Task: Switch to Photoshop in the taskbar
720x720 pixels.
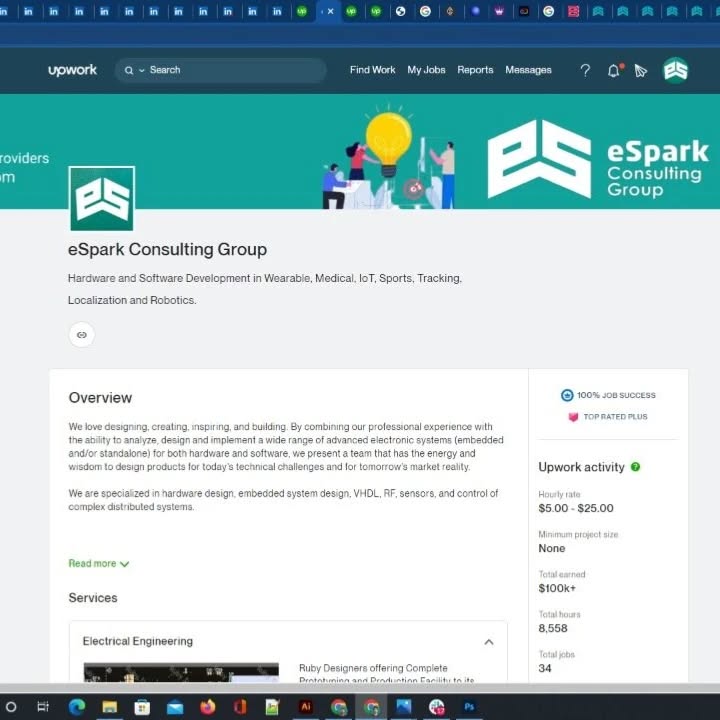Action: (469, 707)
